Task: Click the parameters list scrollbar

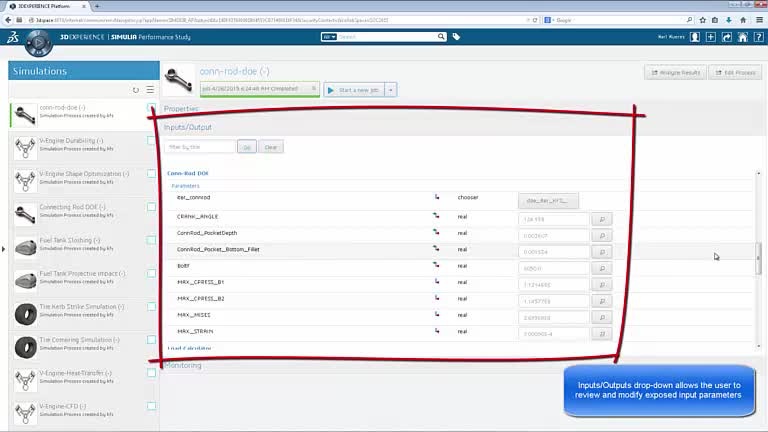Action: tap(758, 258)
